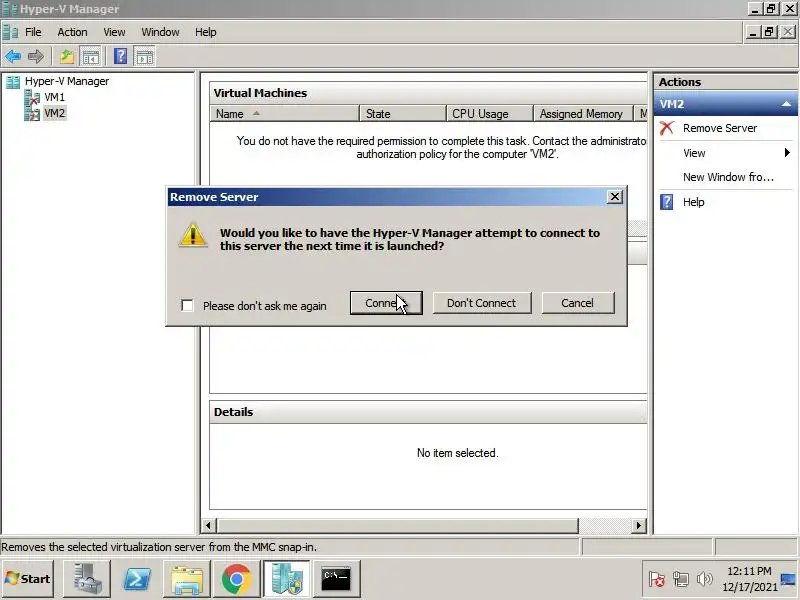This screenshot has width=800, height=600.
Task: Open Server Manager from the taskbar
Action: (86, 579)
